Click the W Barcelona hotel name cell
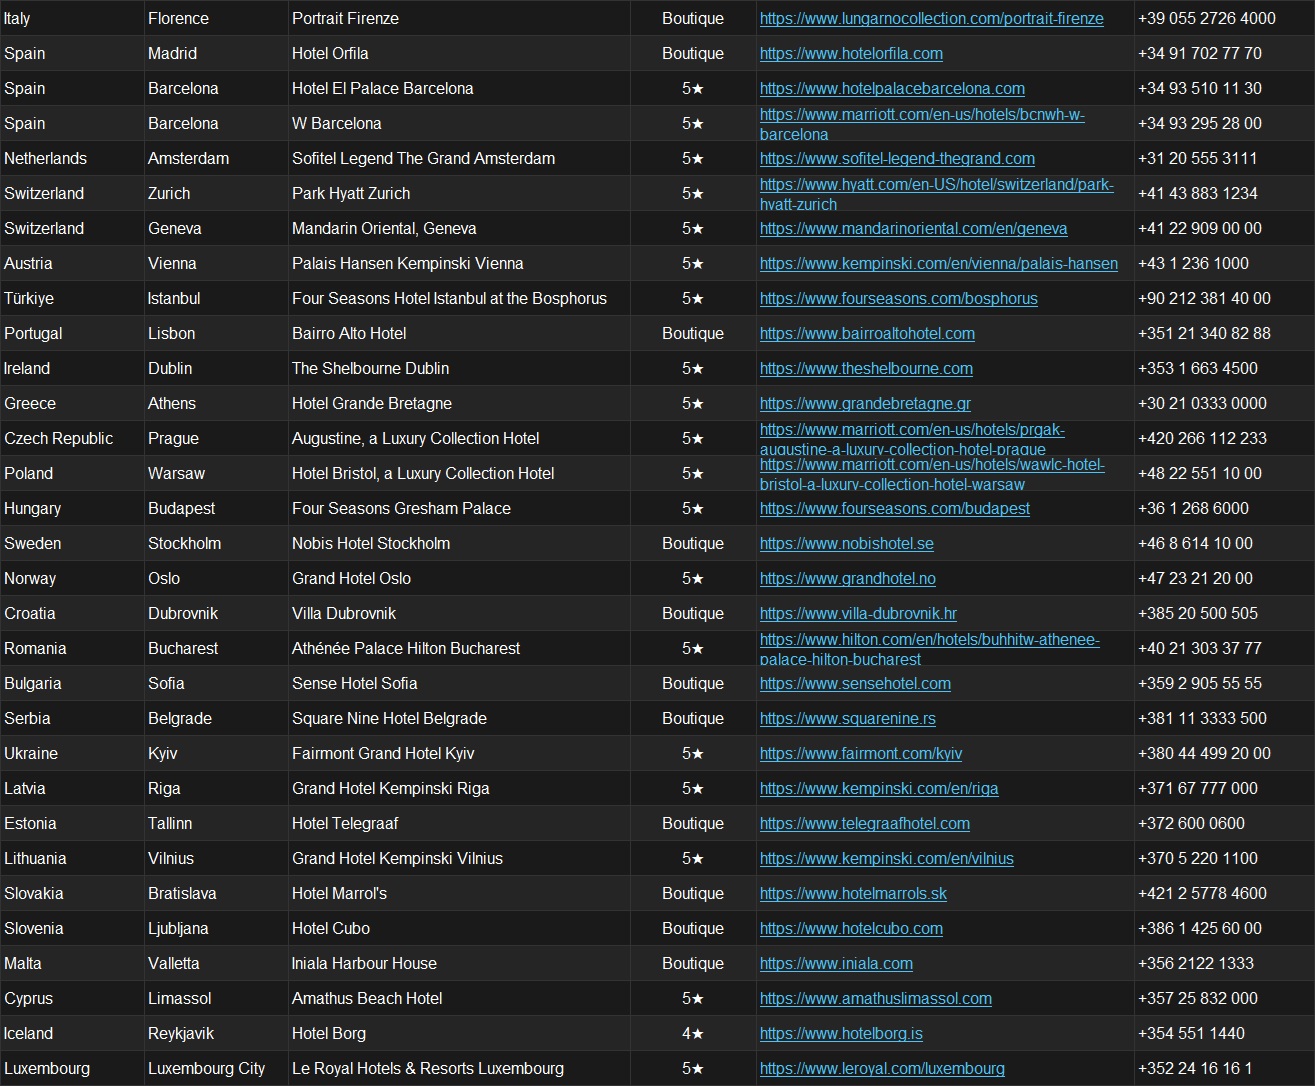The image size is (1315, 1086). (x=459, y=123)
